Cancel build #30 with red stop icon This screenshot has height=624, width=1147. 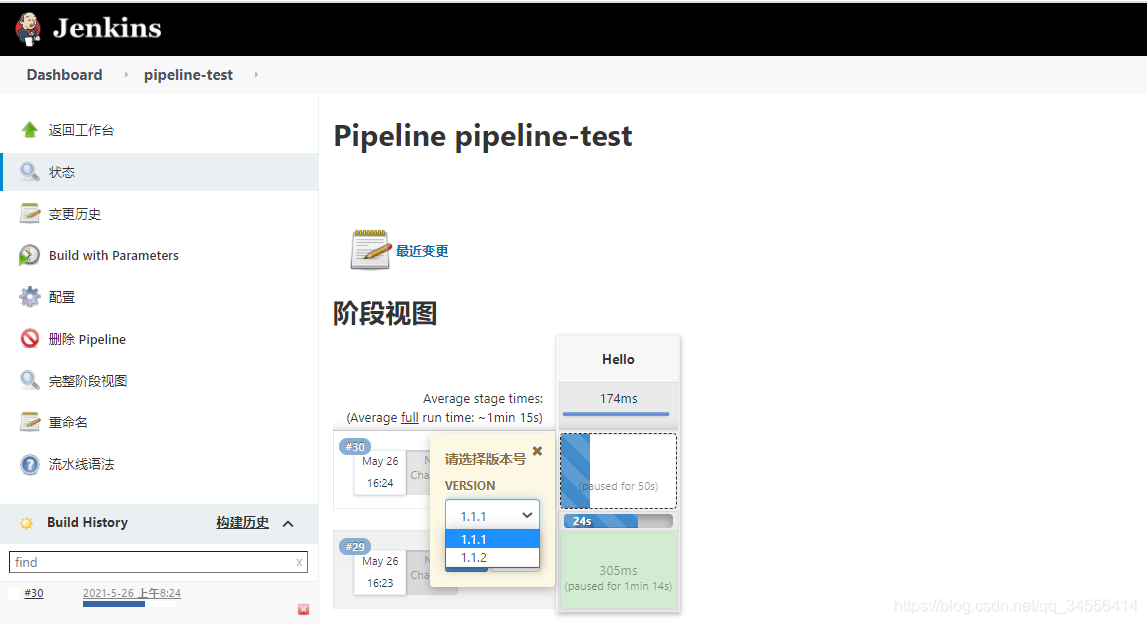(x=304, y=609)
